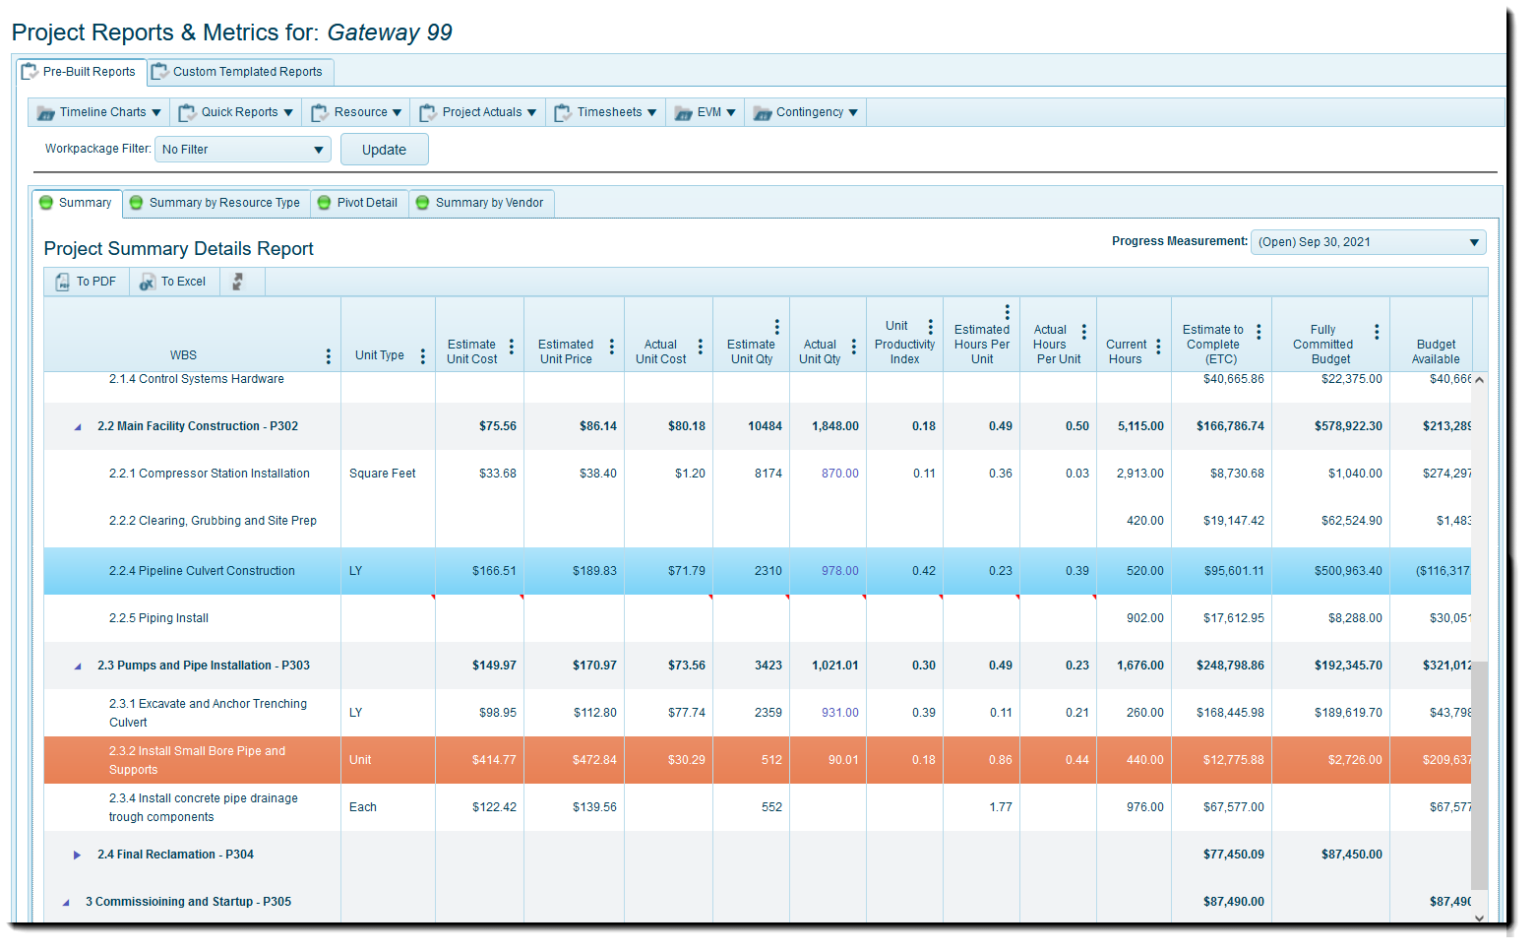Click the Quick Reports clipboard icon

coord(186,112)
